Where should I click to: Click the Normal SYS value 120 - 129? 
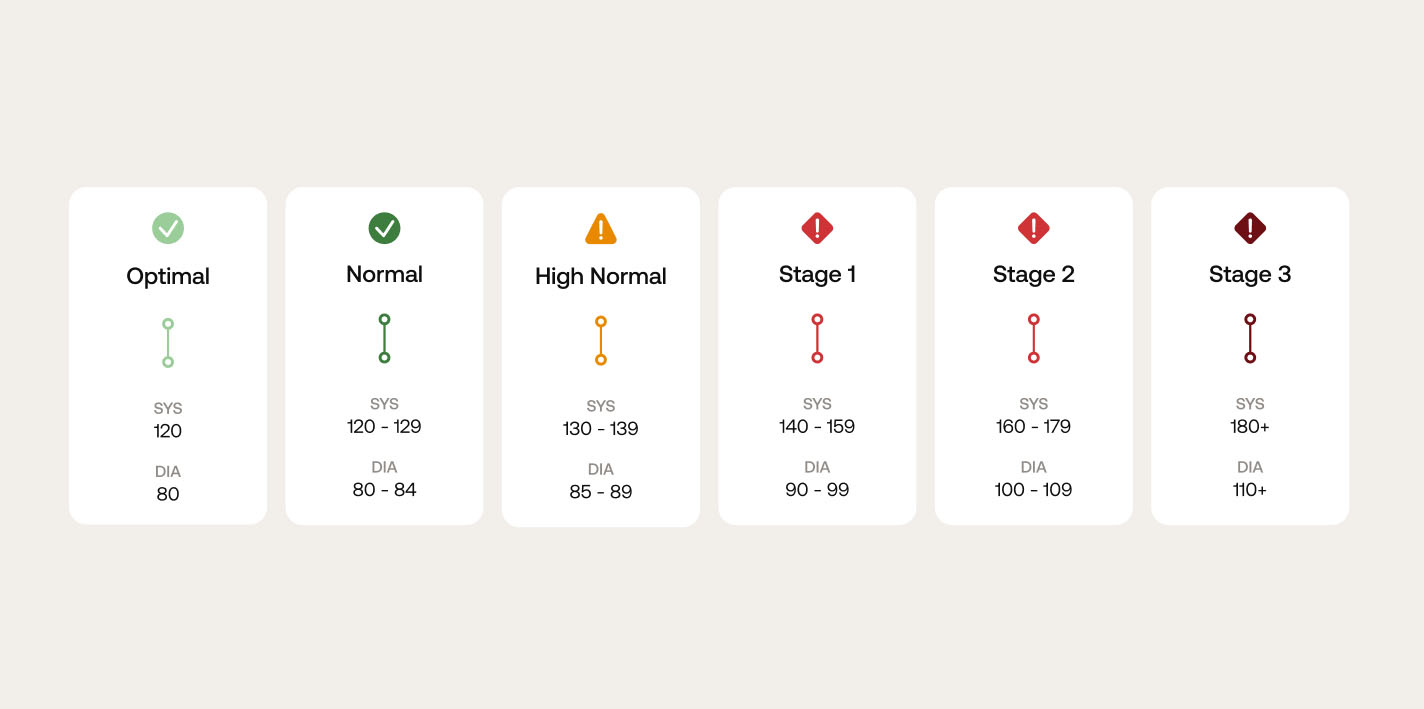pyautogui.click(x=384, y=427)
